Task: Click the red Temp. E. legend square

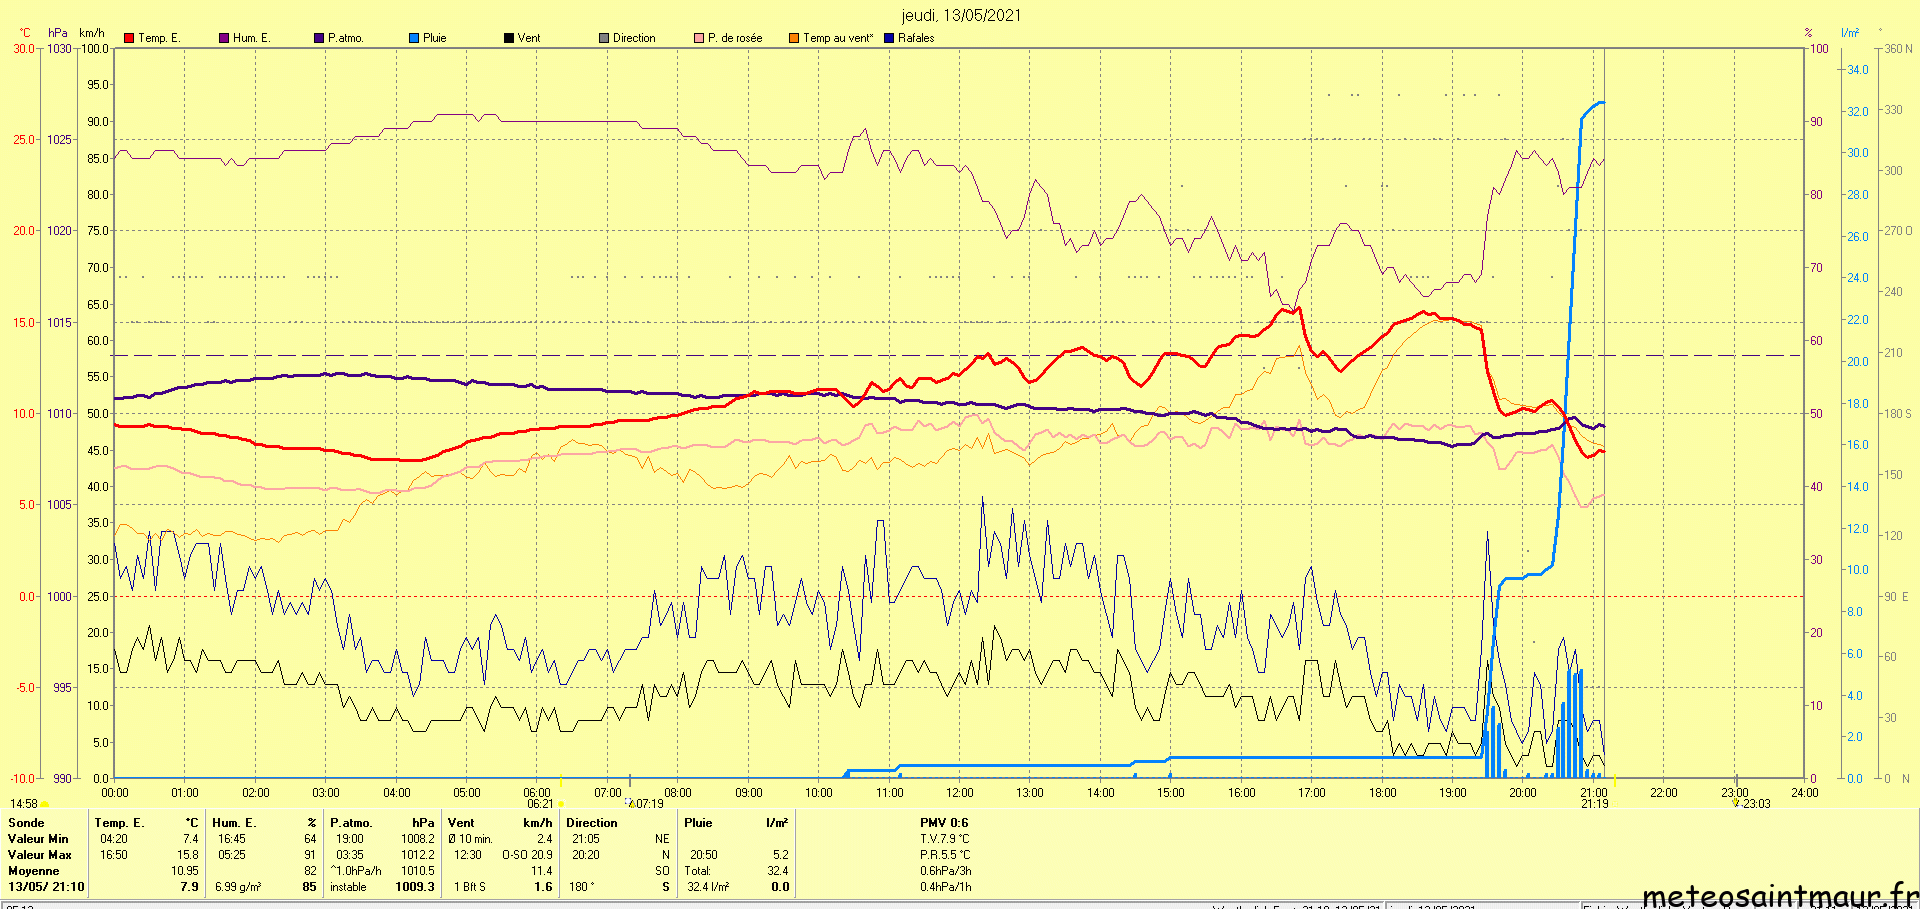Action: click(129, 38)
